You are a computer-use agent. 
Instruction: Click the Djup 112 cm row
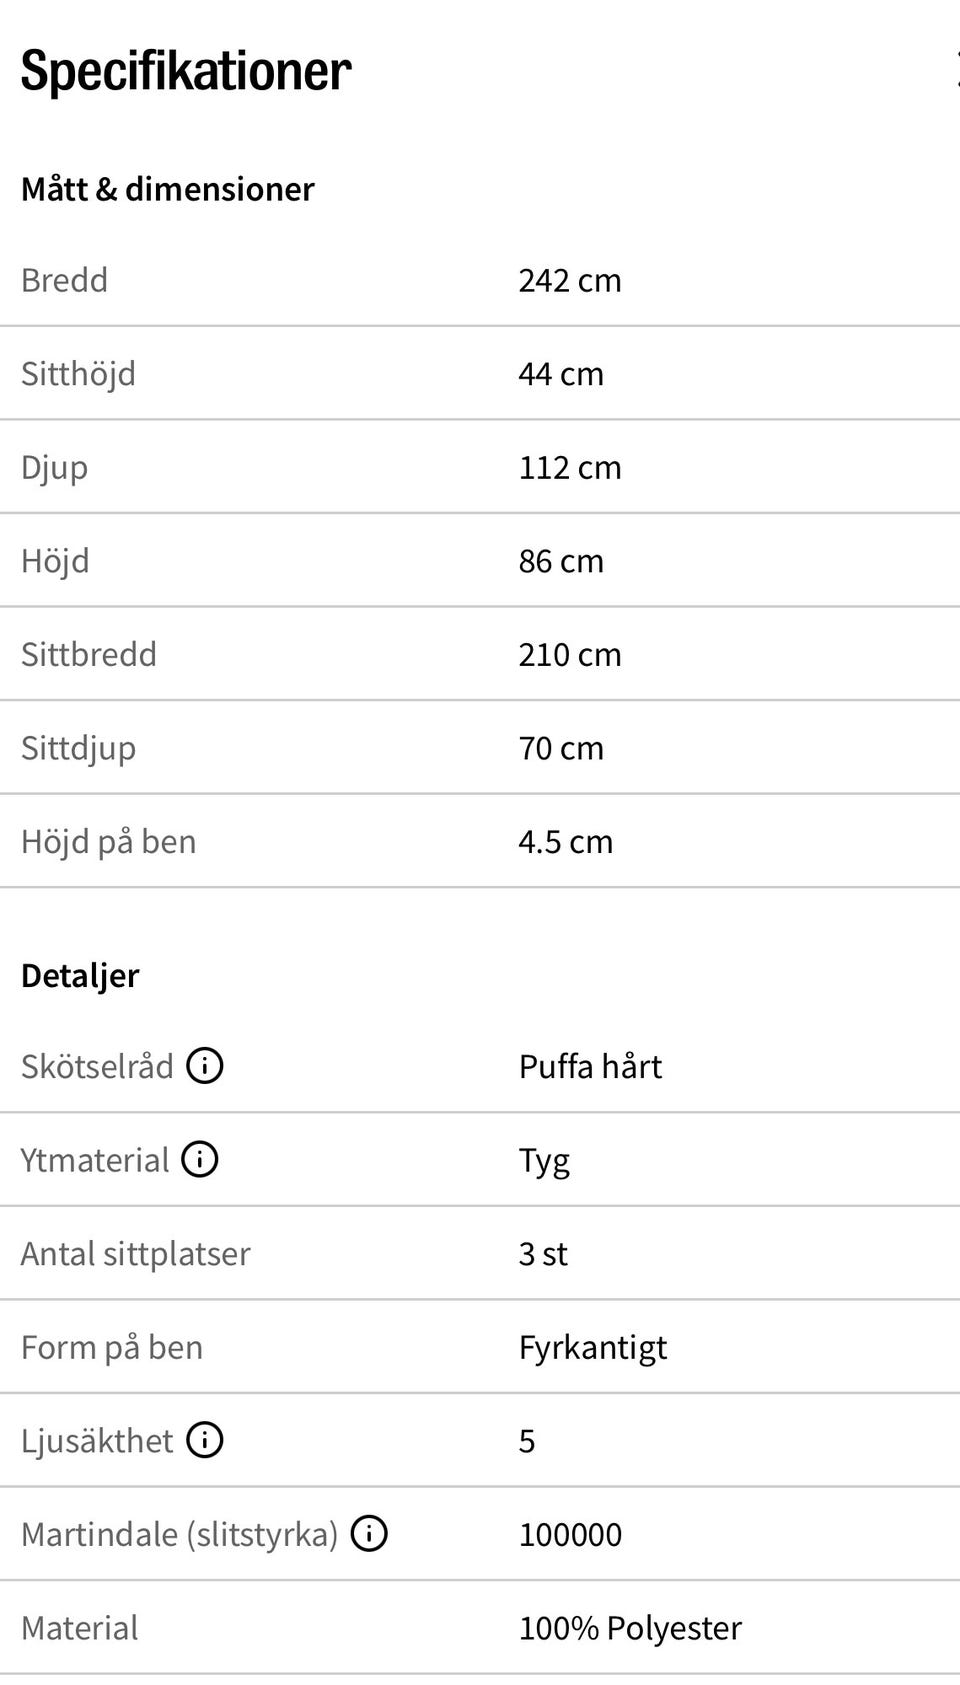click(x=480, y=467)
